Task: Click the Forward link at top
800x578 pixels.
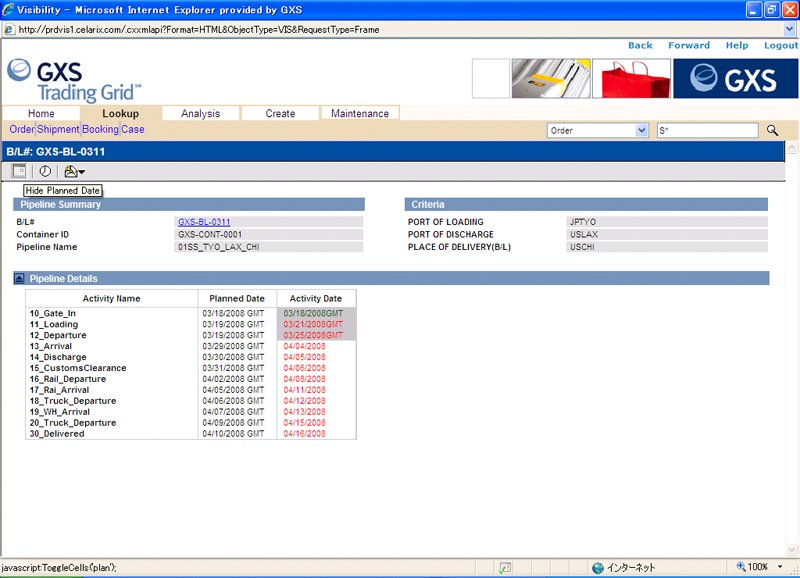Action: (689, 45)
